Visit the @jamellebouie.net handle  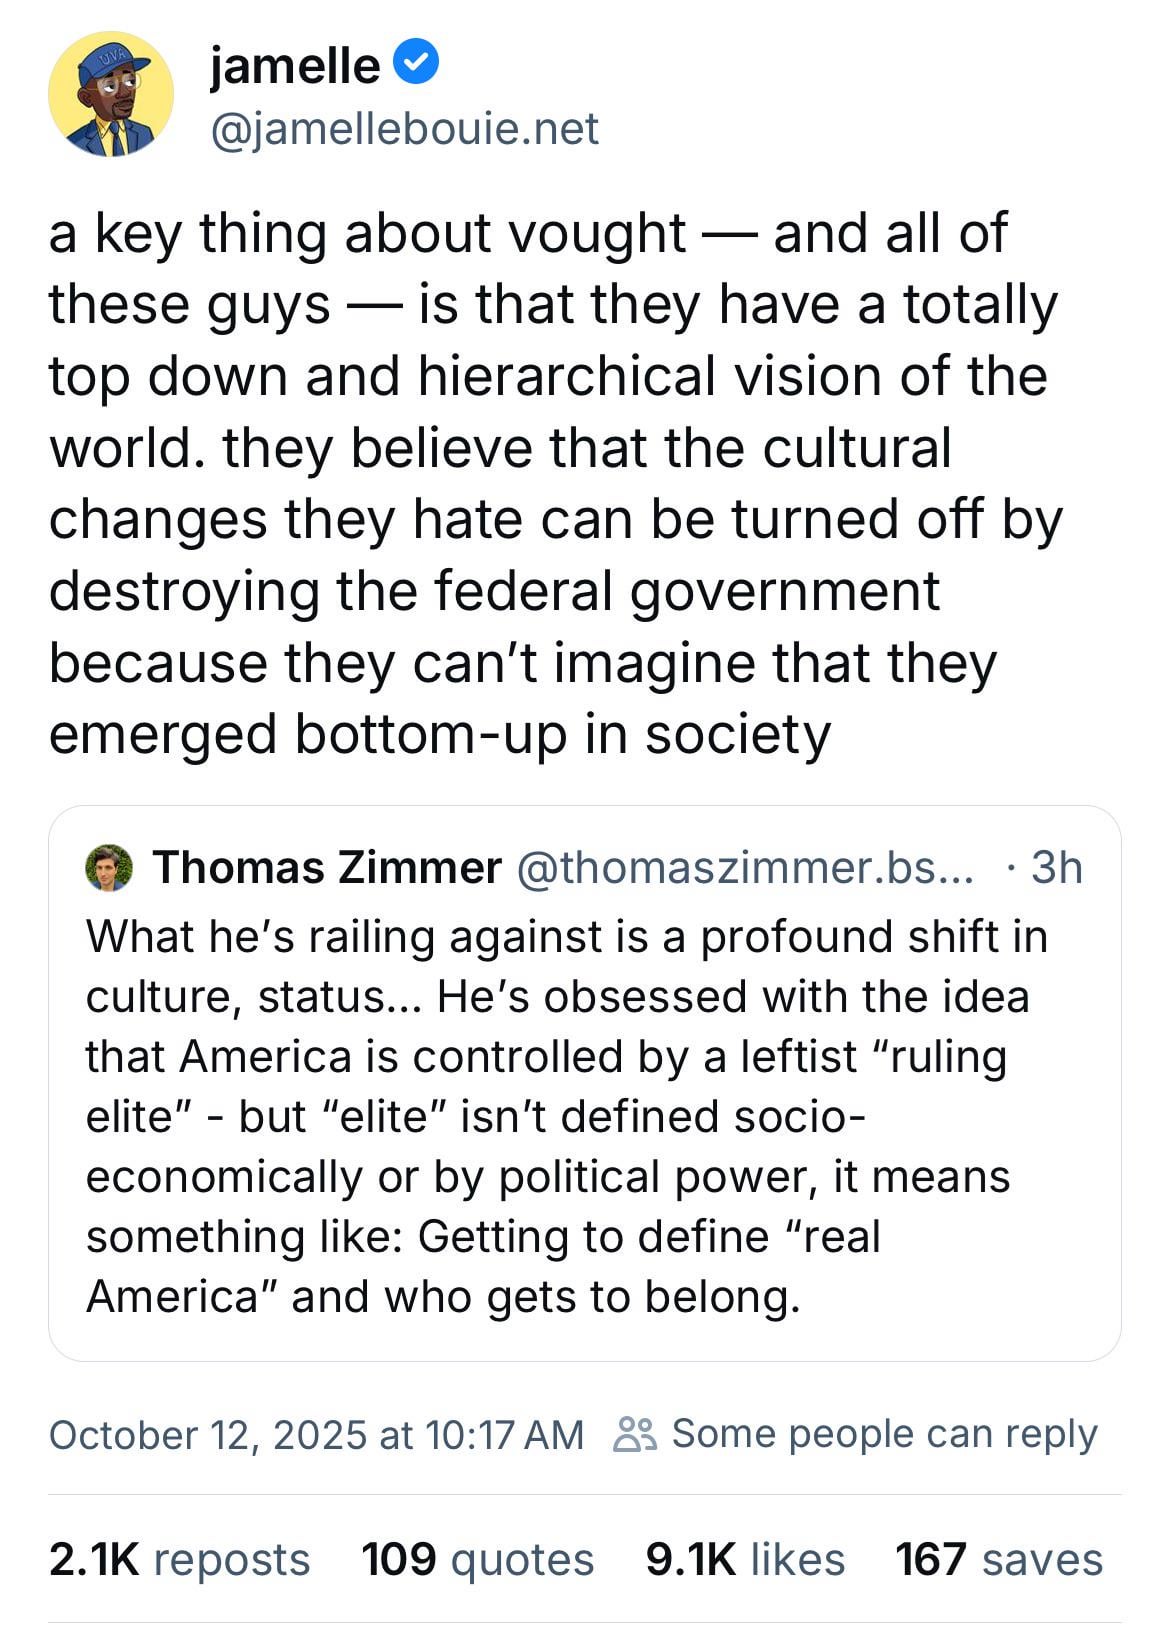tap(404, 129)
